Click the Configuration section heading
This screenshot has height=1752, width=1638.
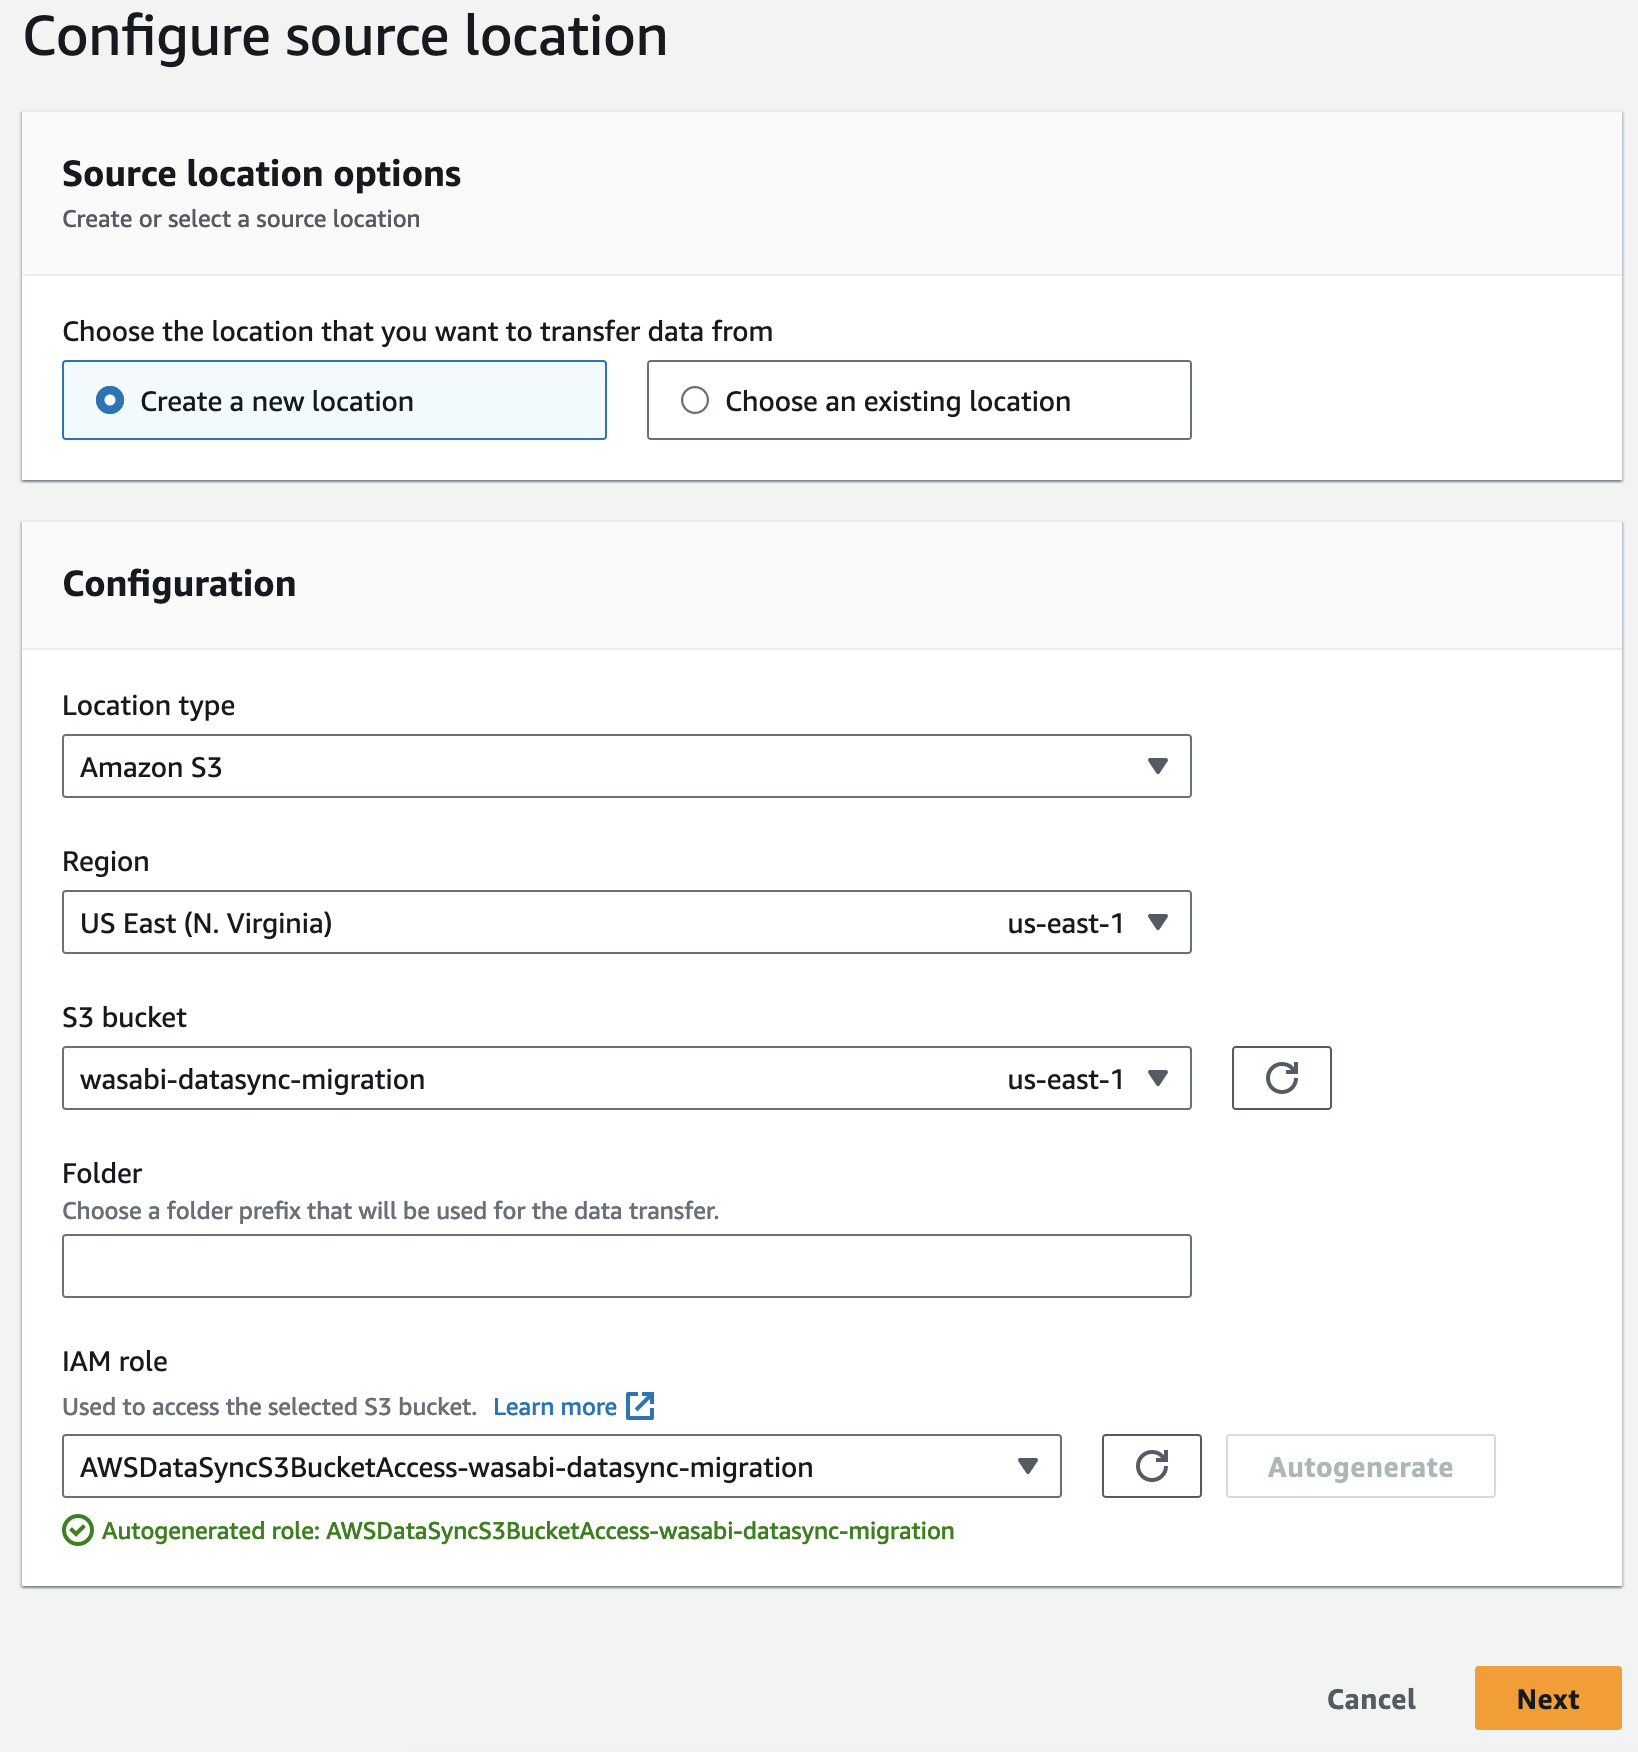(179, 584)
